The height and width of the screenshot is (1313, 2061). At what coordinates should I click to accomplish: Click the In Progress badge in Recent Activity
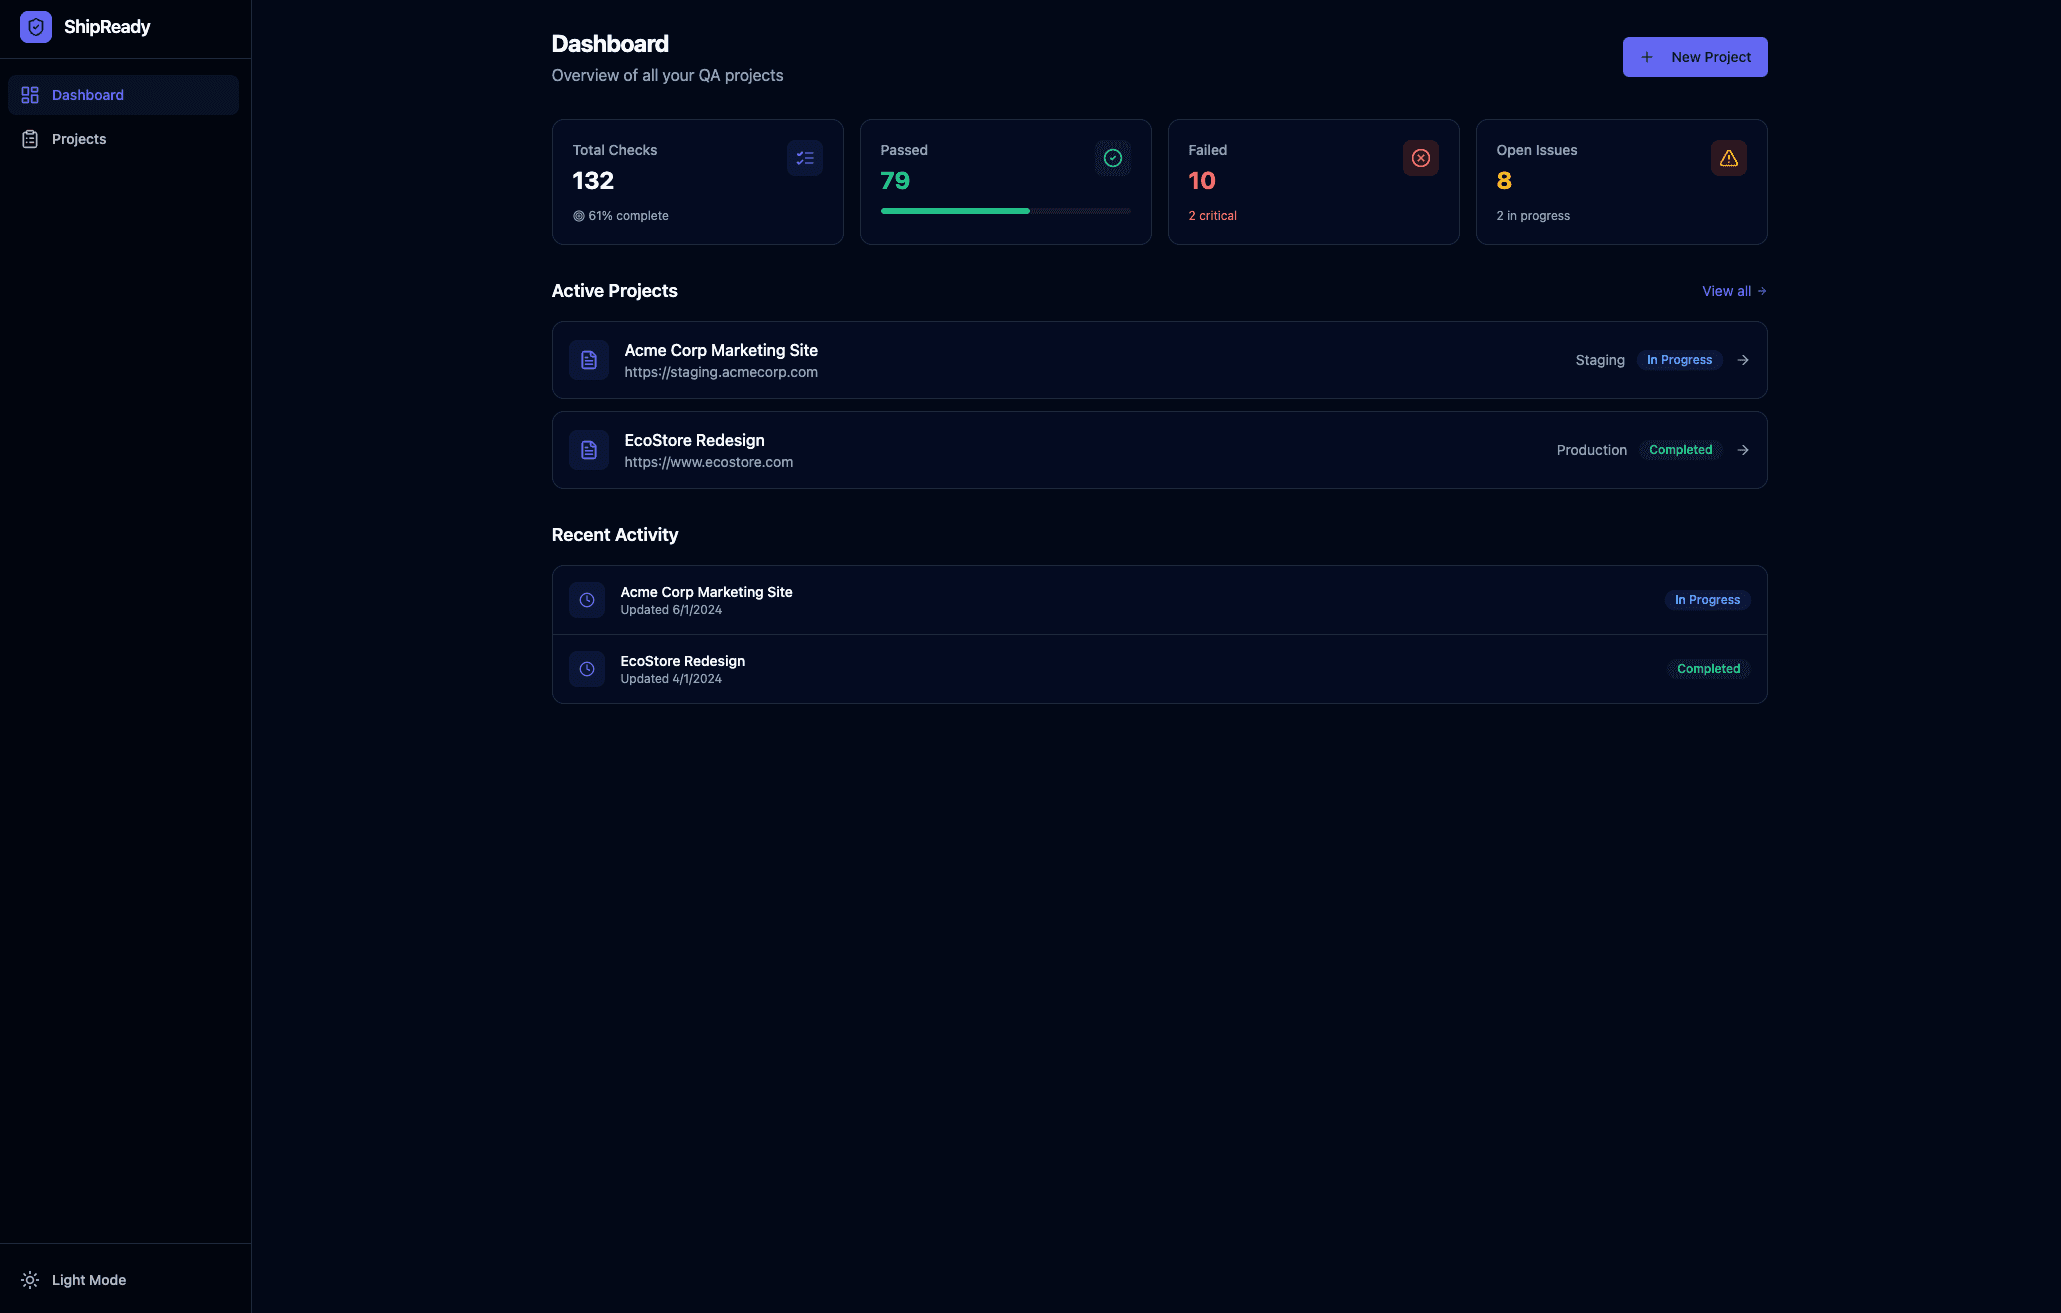pos(1708,600)
